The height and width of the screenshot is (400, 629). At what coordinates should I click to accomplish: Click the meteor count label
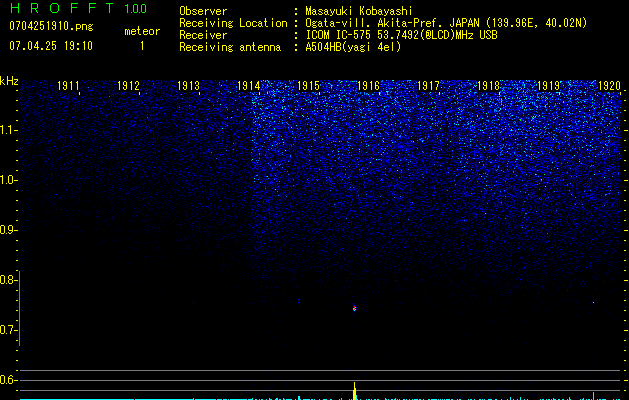142,31
